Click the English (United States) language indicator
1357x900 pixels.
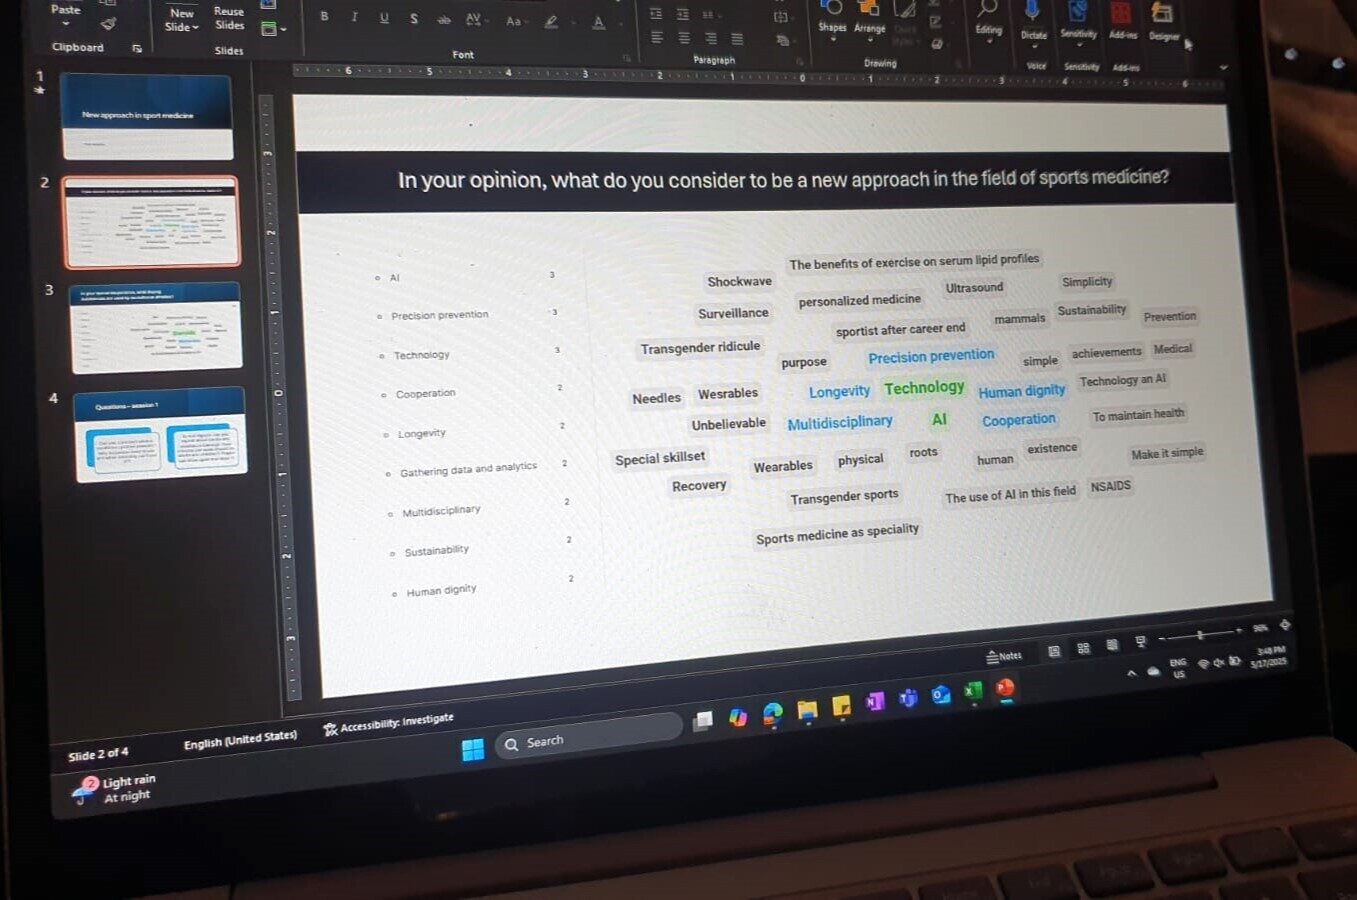(x=240, y=739)
